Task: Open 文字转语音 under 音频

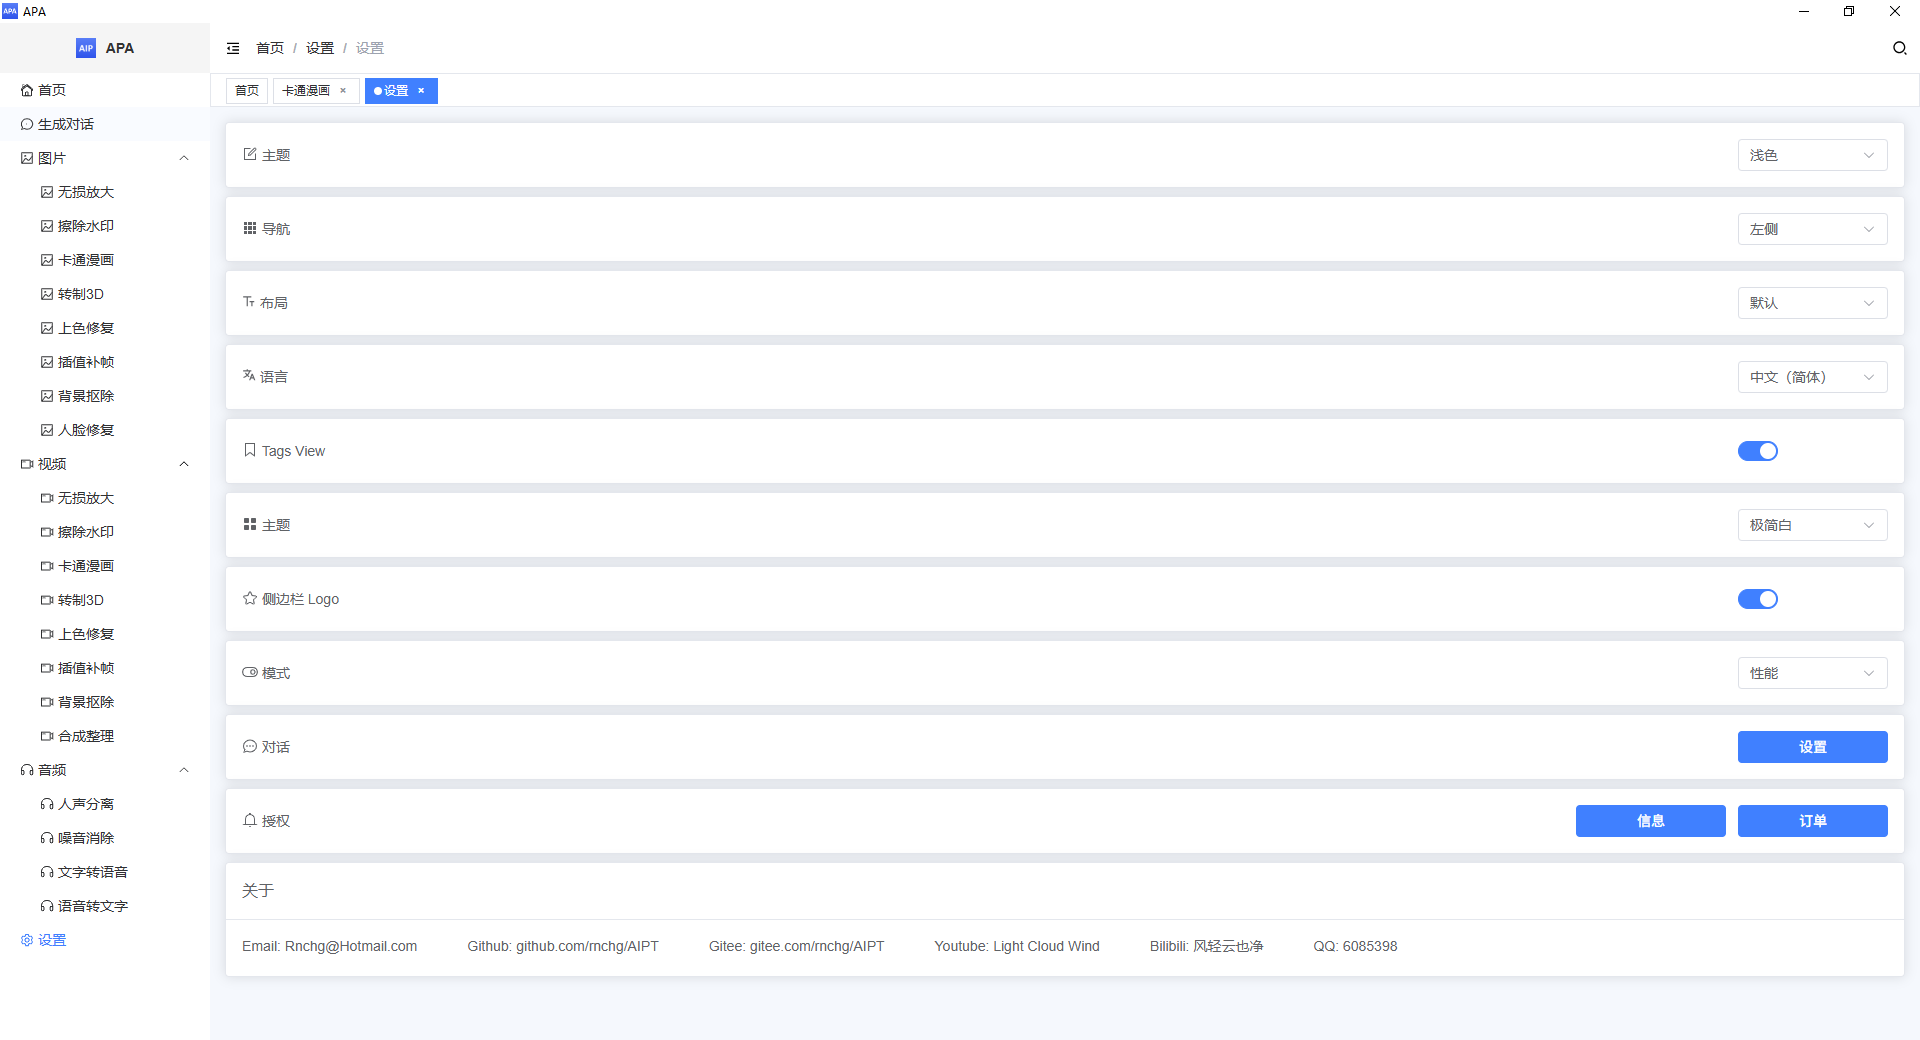Action: pyautogui.click(x=105, y=872)
